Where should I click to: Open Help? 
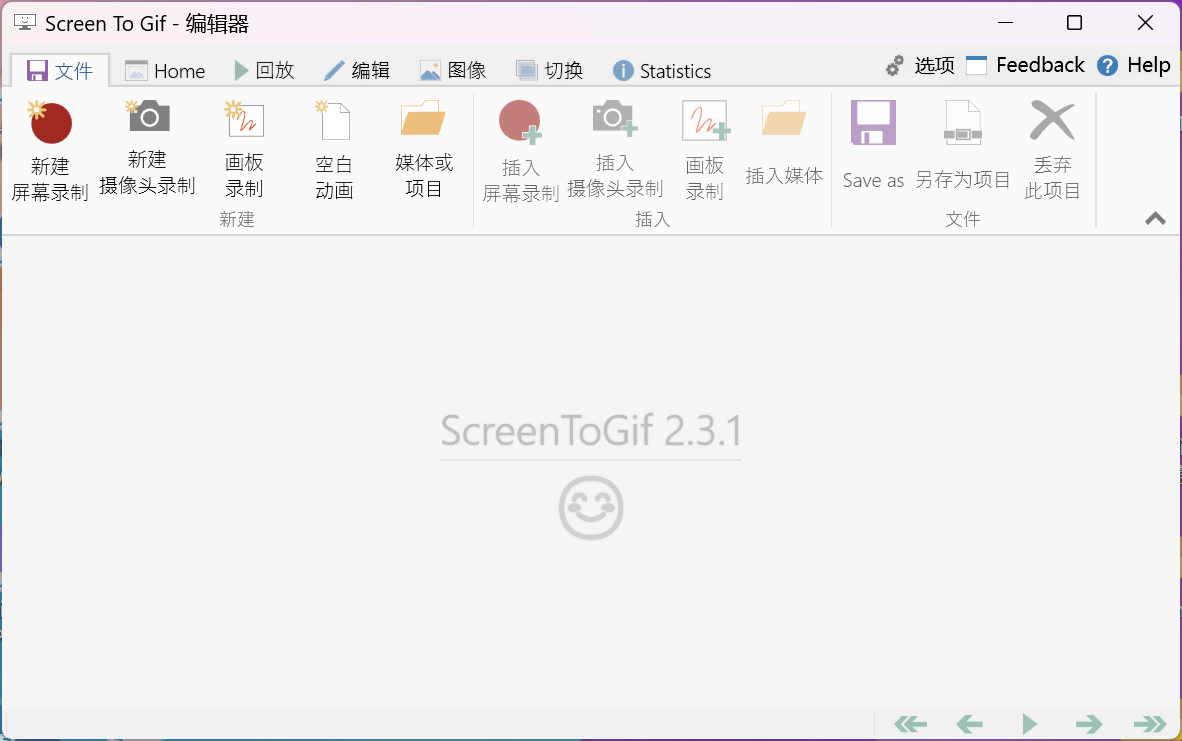coord(1134,66)
